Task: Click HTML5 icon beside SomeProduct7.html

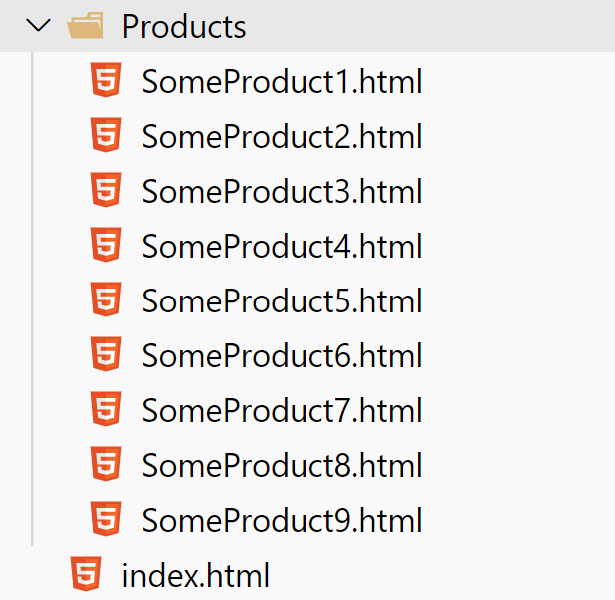Action: point(106,409)
